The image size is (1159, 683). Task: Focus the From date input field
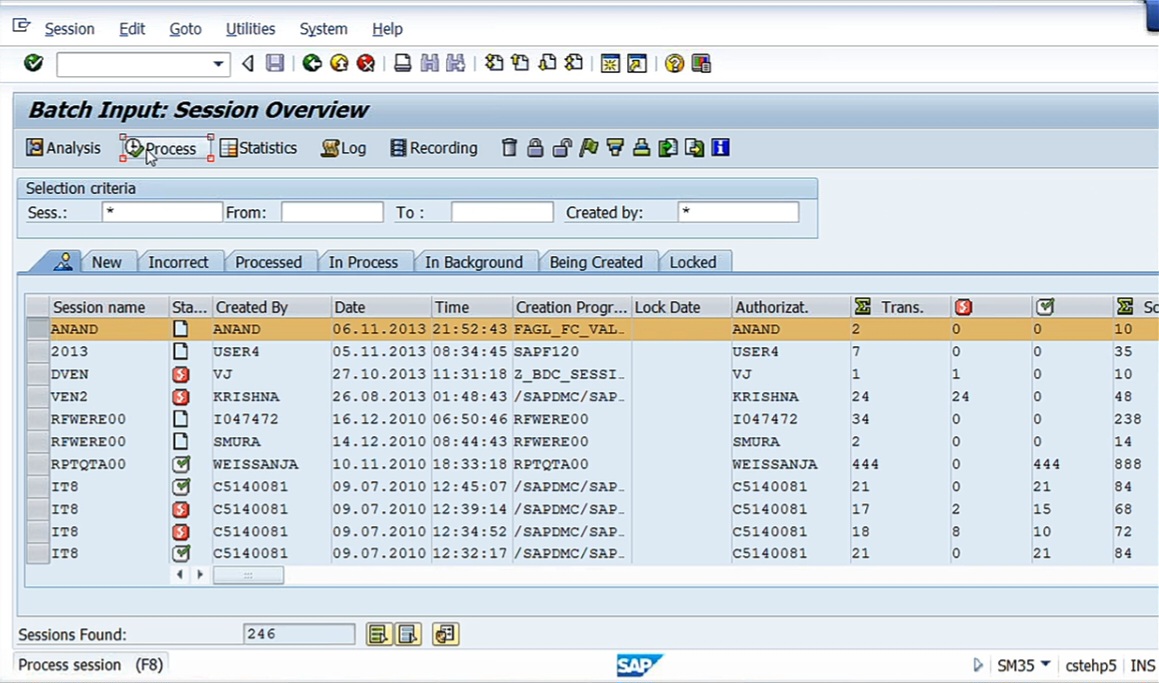coord(332,212)
